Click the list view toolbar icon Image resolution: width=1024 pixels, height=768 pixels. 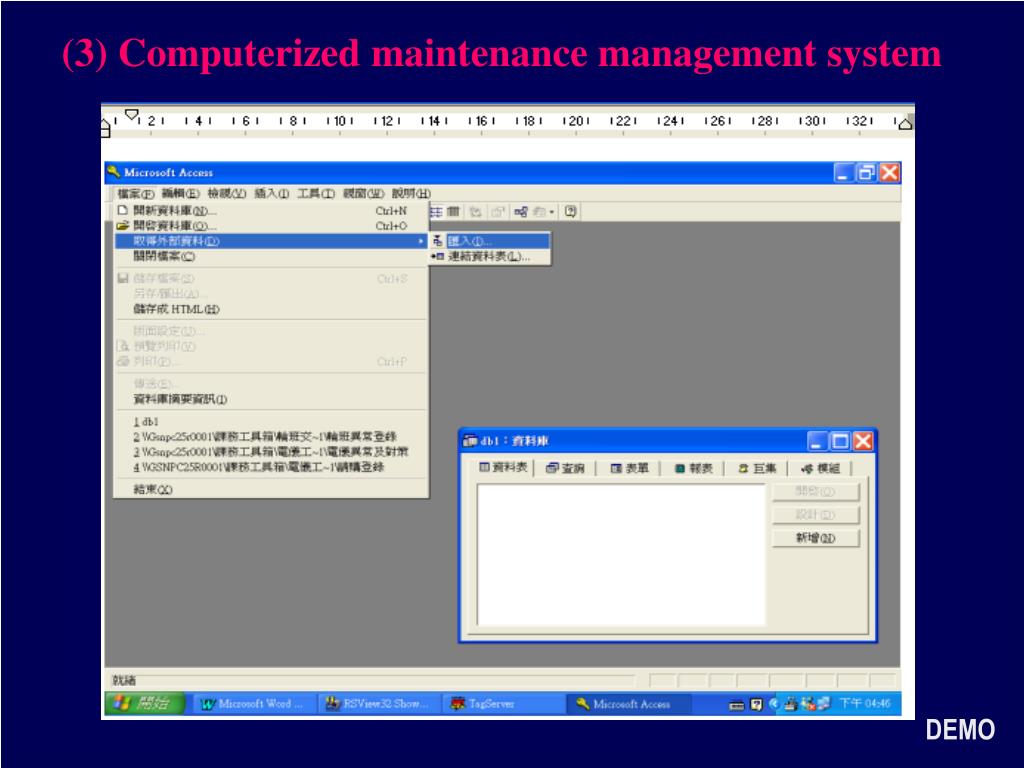[436, 212]
